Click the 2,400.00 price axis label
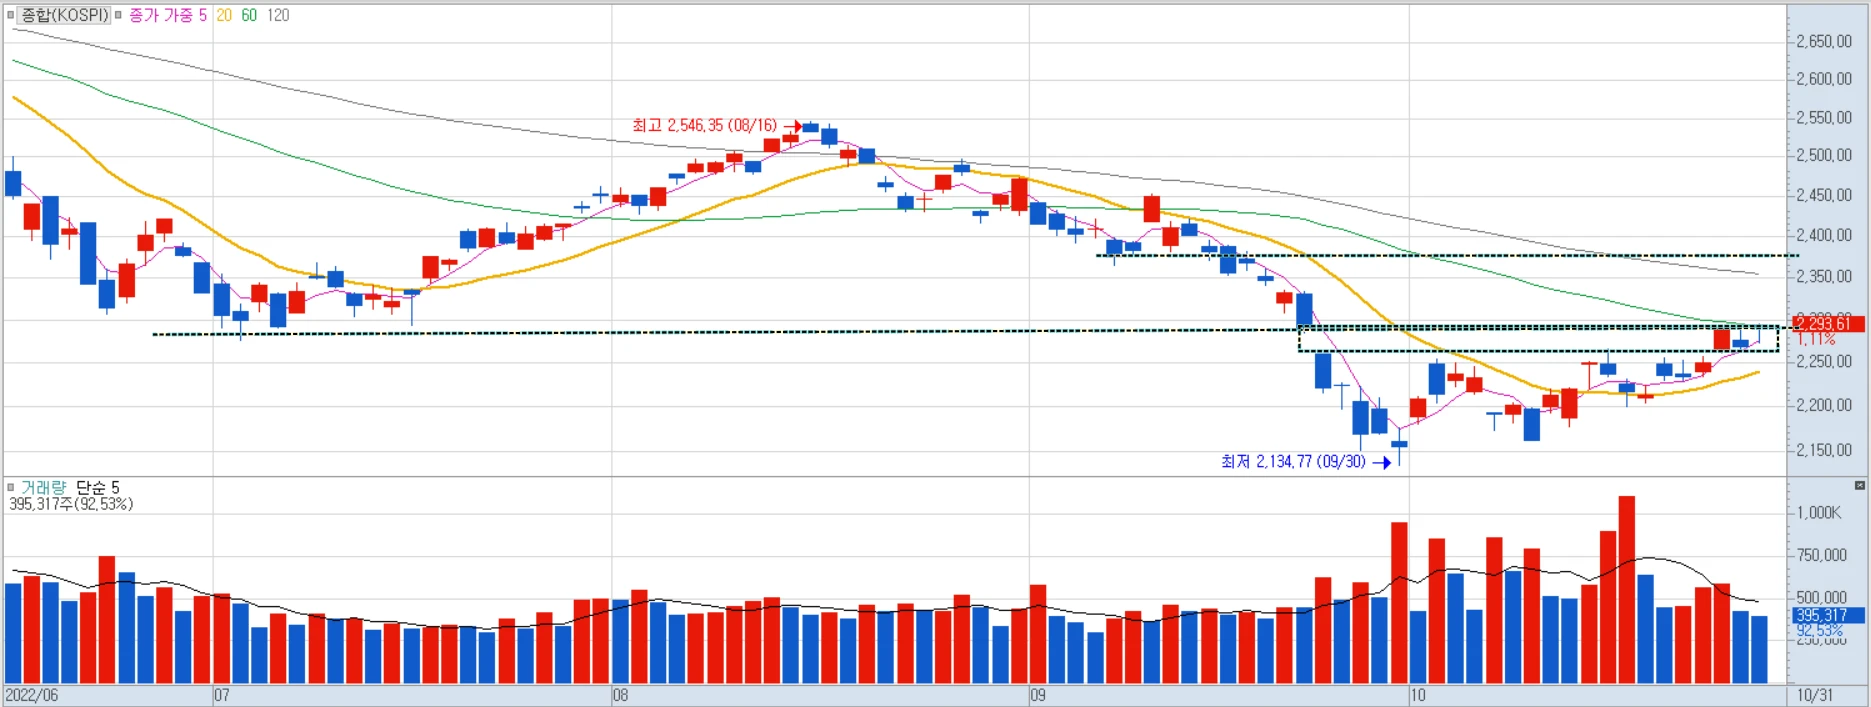 [1824, 236]
